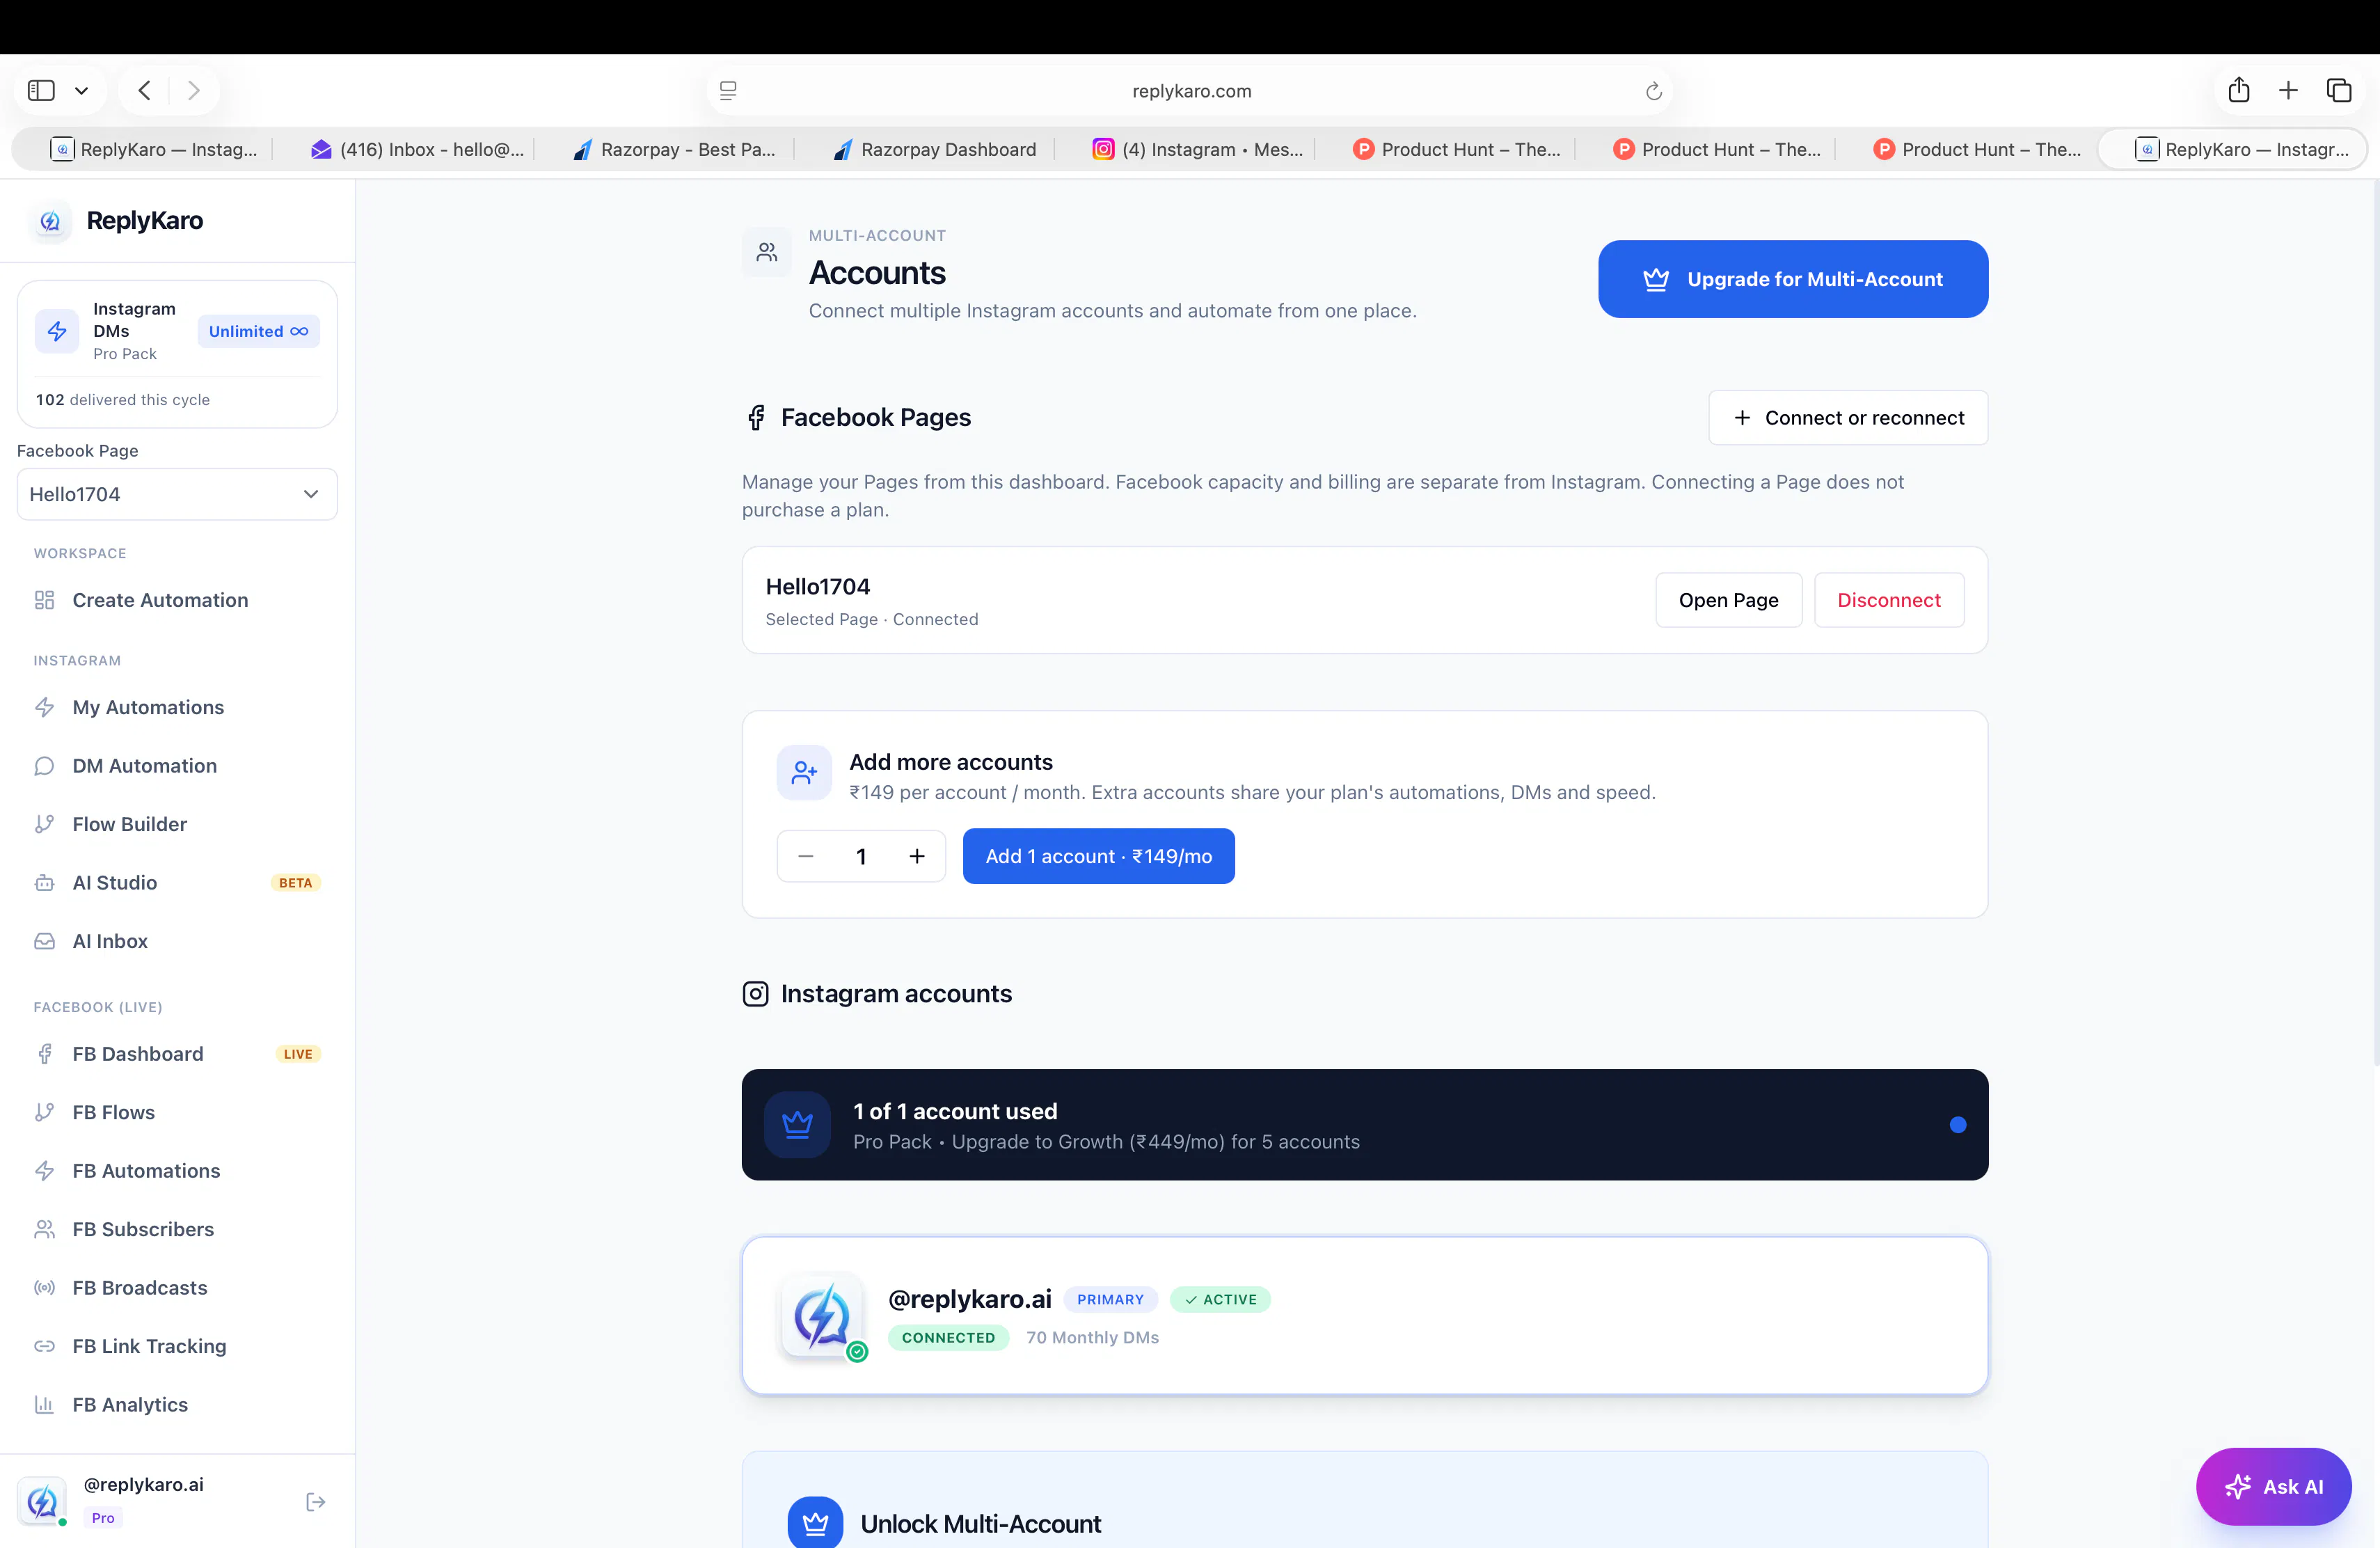Click the crown icon beside Unlock Multi-Account
This screenshot has width=2380, height=1548.
(815, 1523)
